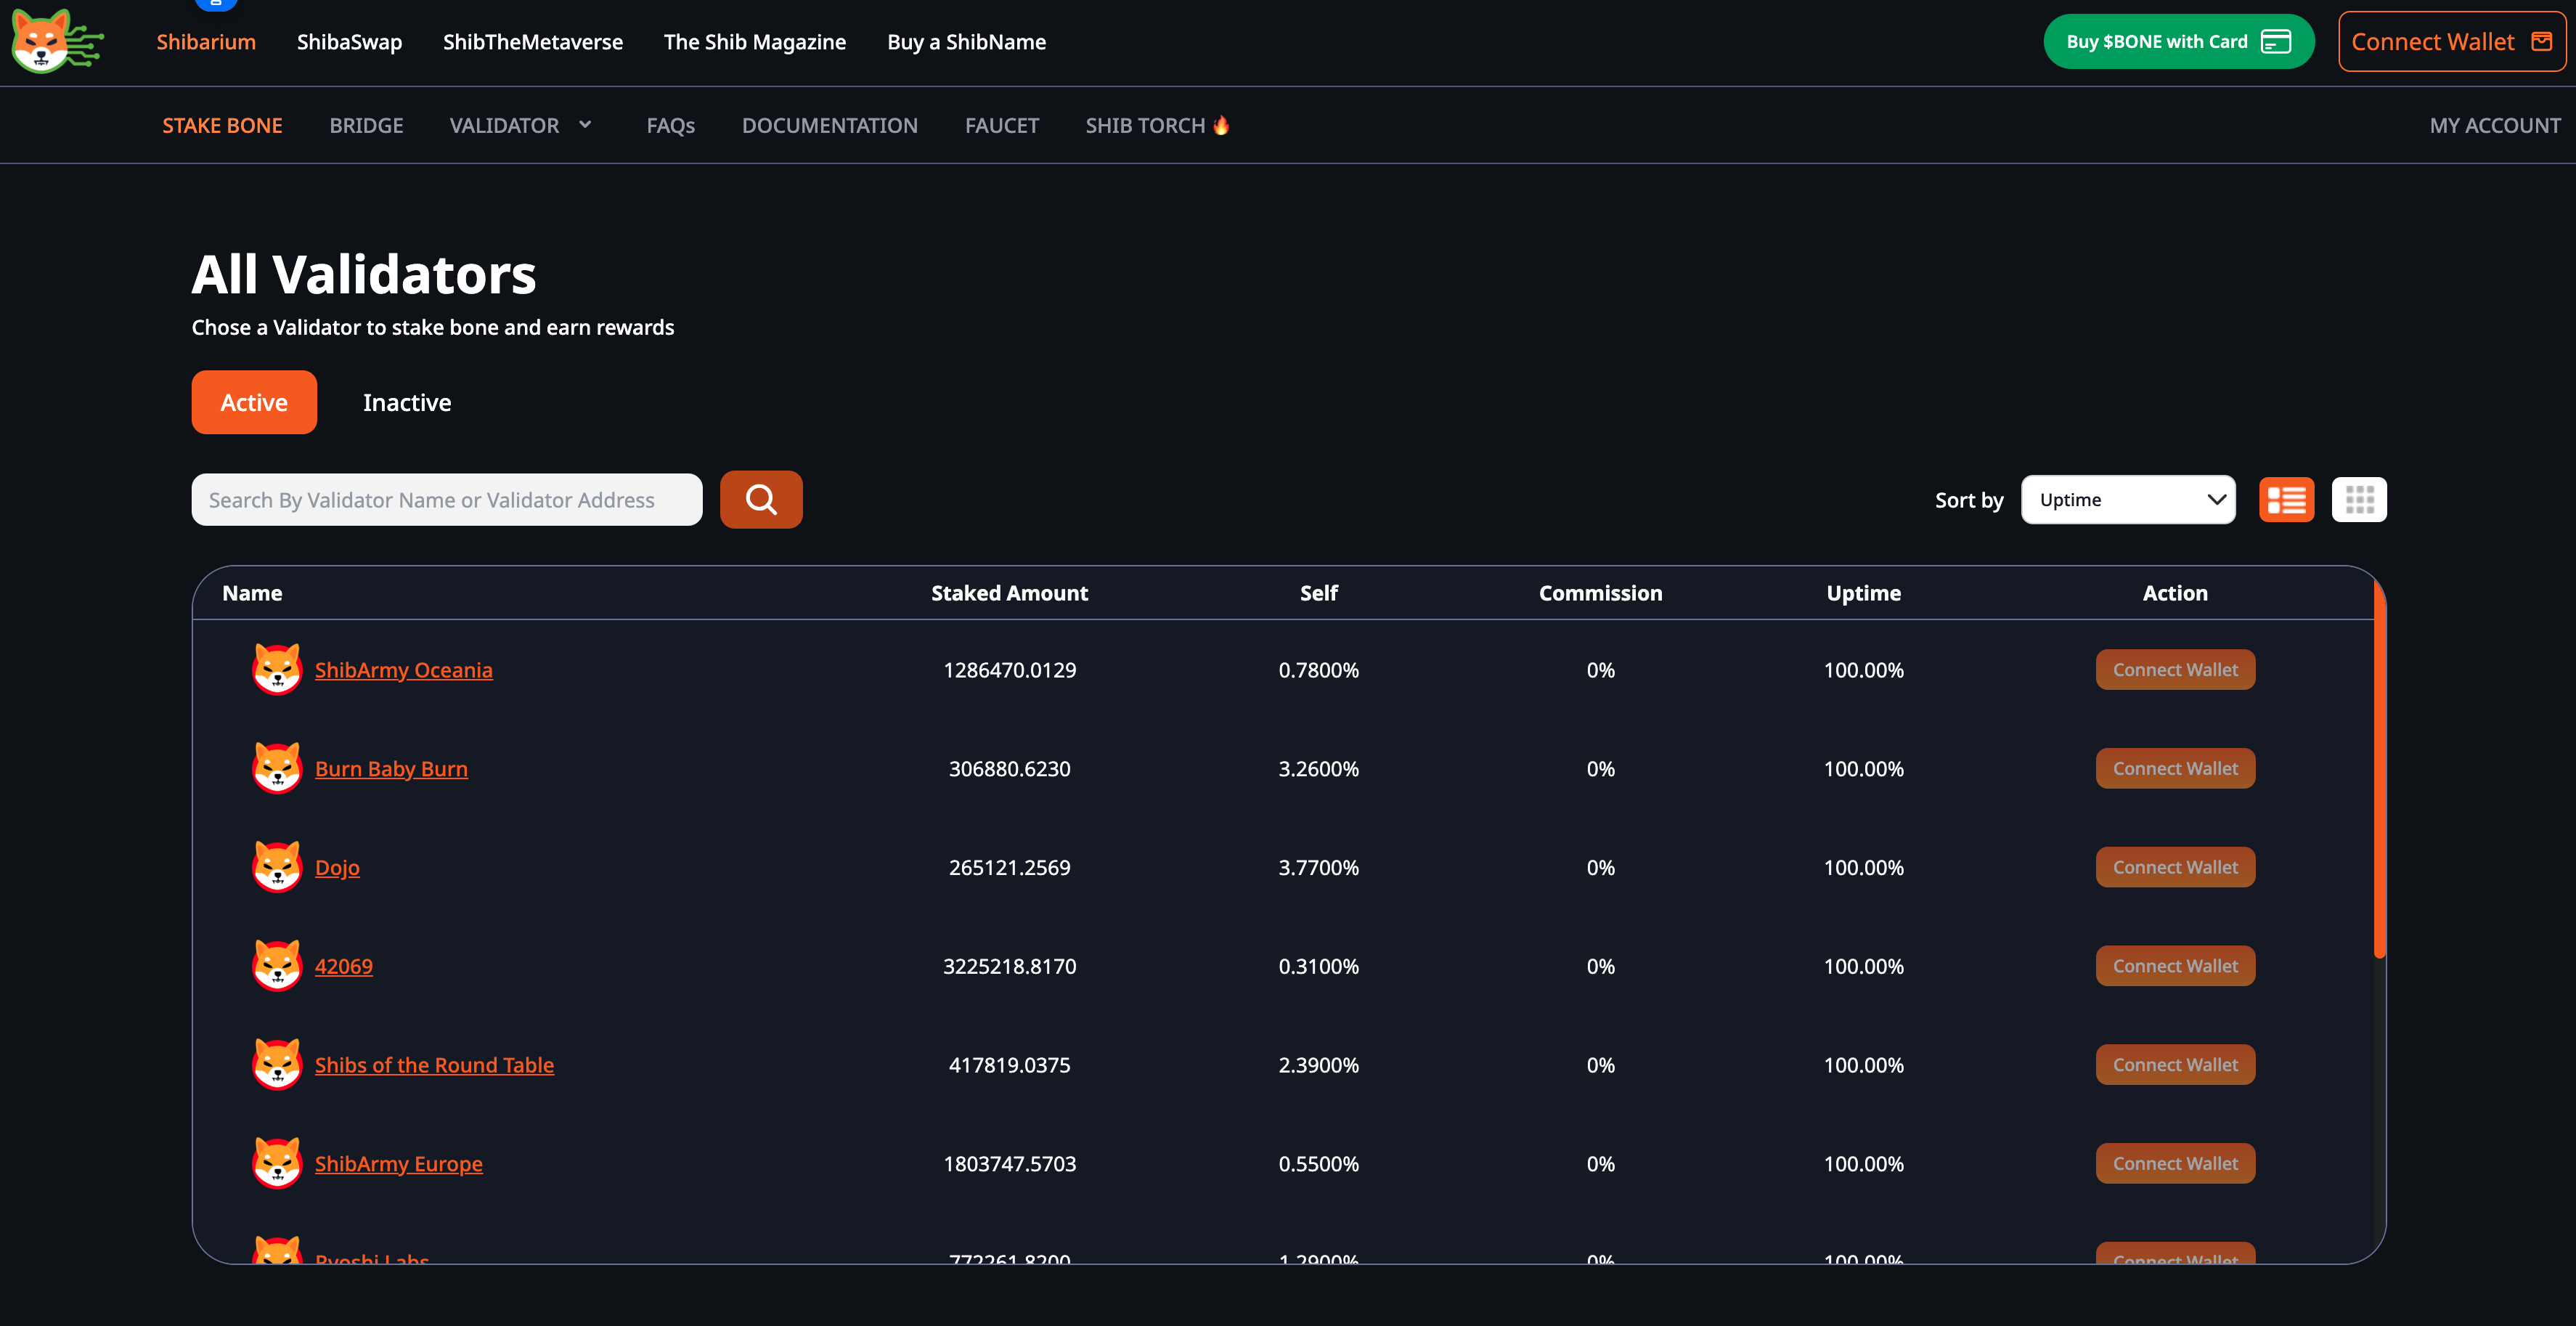The width and height of the screenshot is (2576, 1326).
Task: Click ShibArmy Oceania validator avatar
Action: point(277,669)
